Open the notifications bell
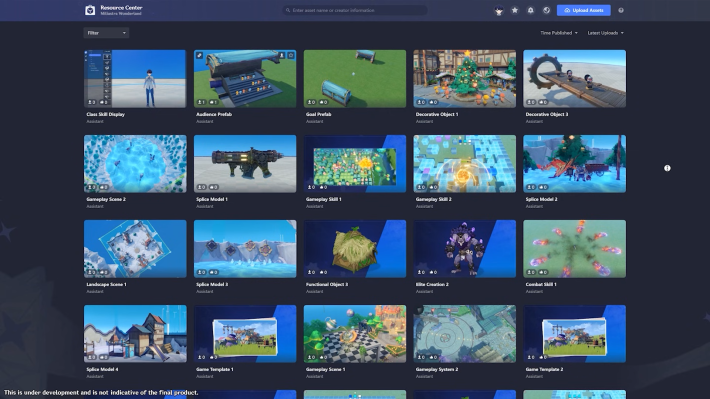Screen dimensions: 710x399 click(x=531, y=10)
